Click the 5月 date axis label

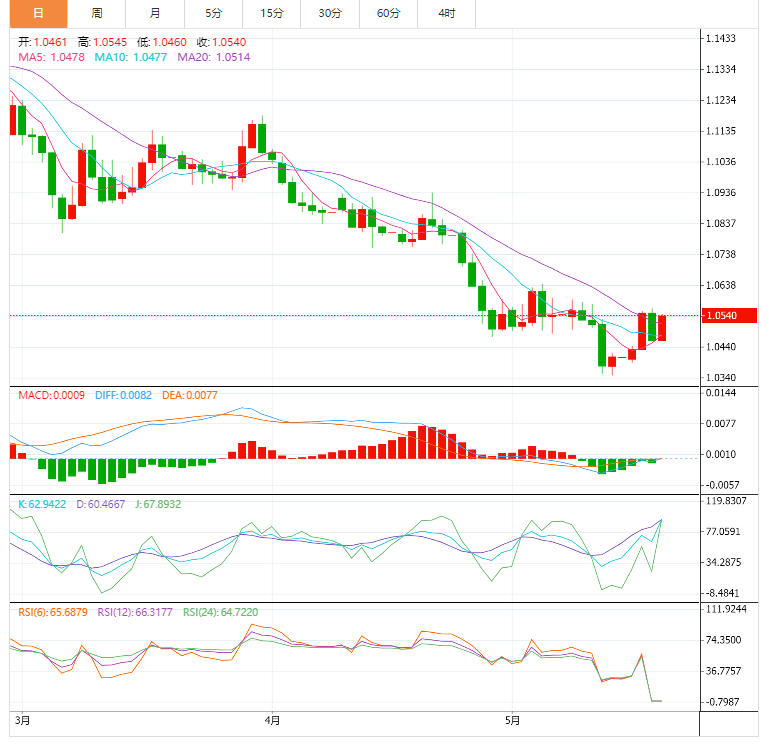pyautogui.click(x=513, y=721)
